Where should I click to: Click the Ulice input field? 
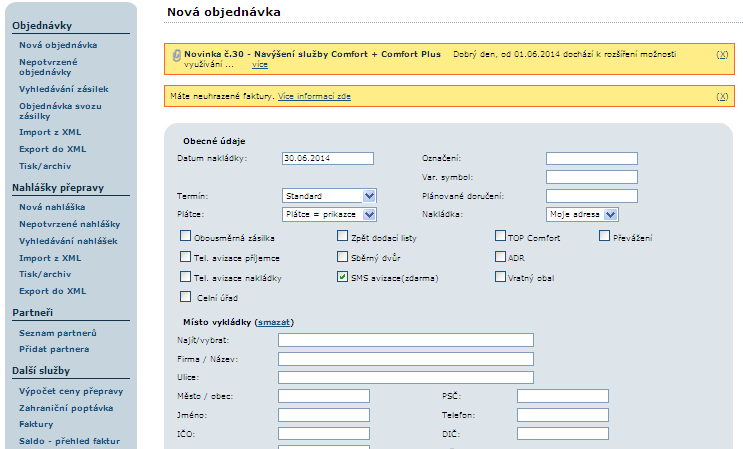(x=406, y=377)
